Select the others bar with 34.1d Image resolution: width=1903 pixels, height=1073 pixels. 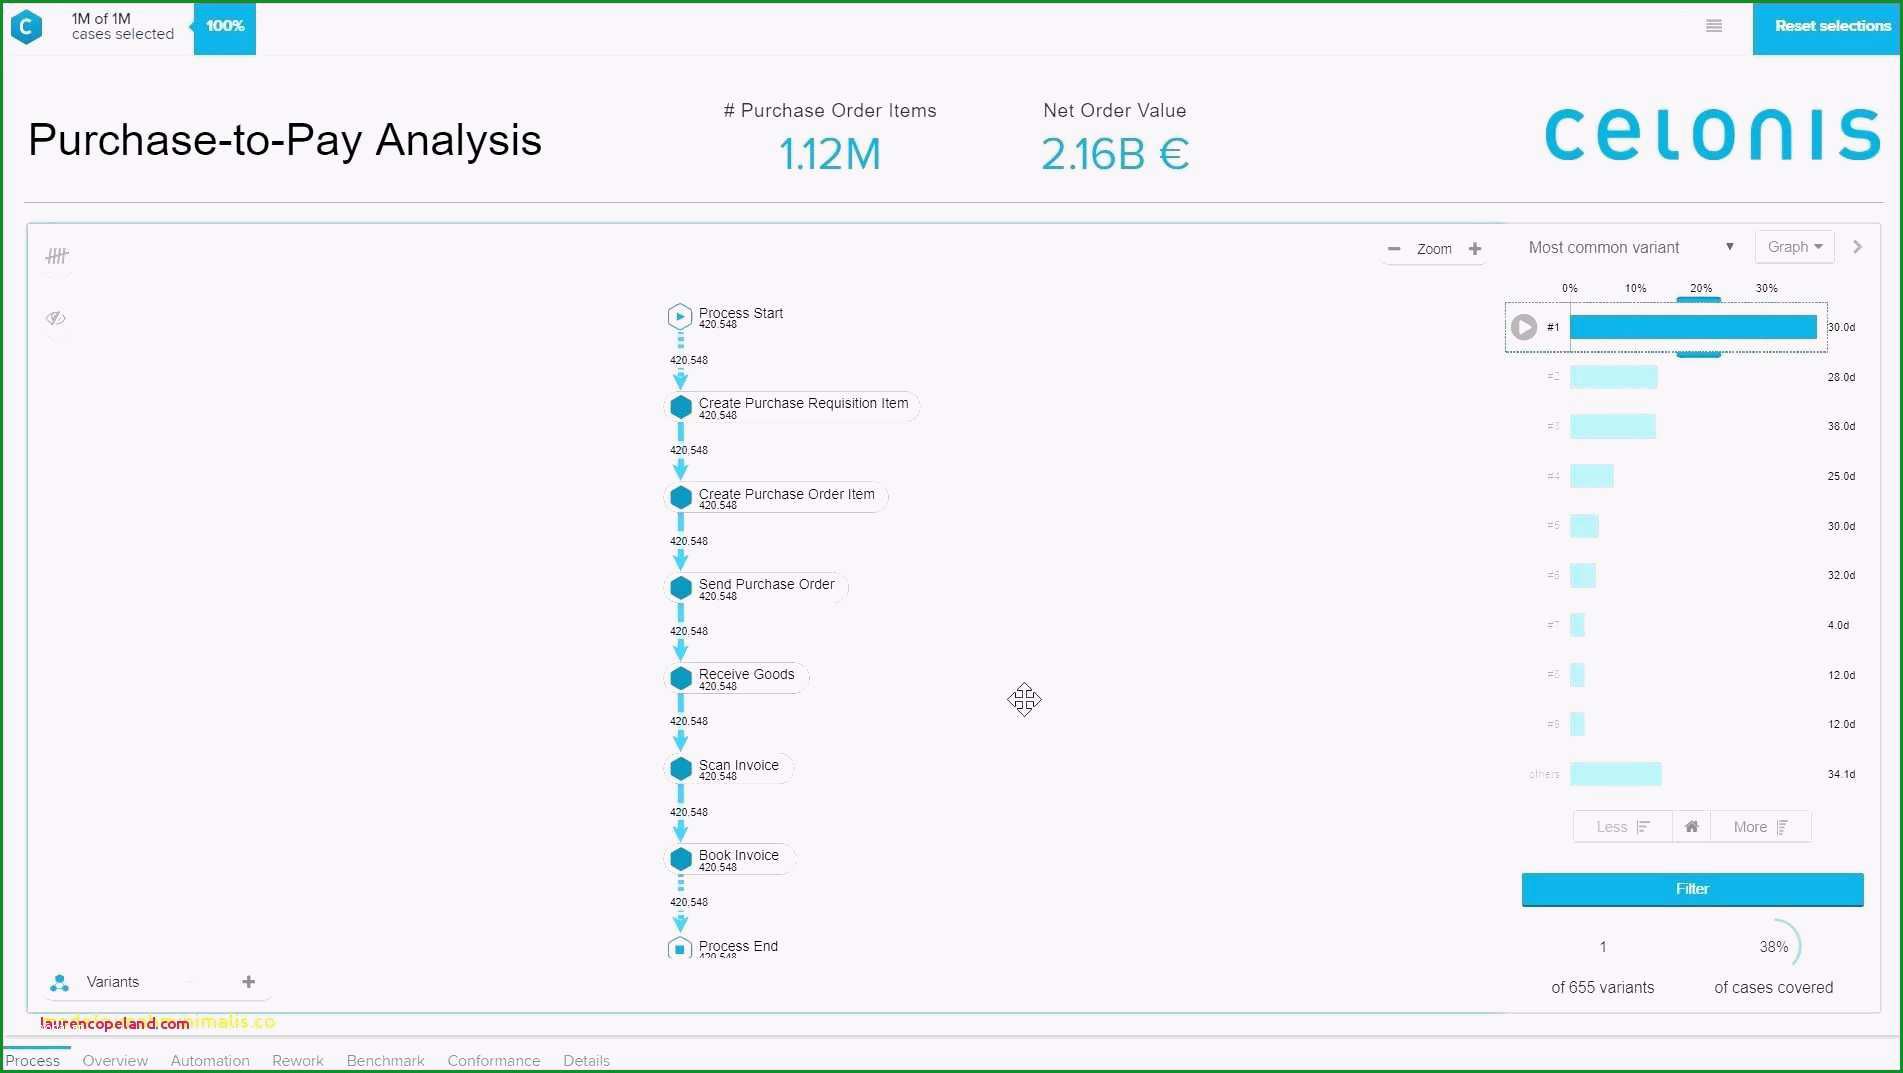(1616, 774)
